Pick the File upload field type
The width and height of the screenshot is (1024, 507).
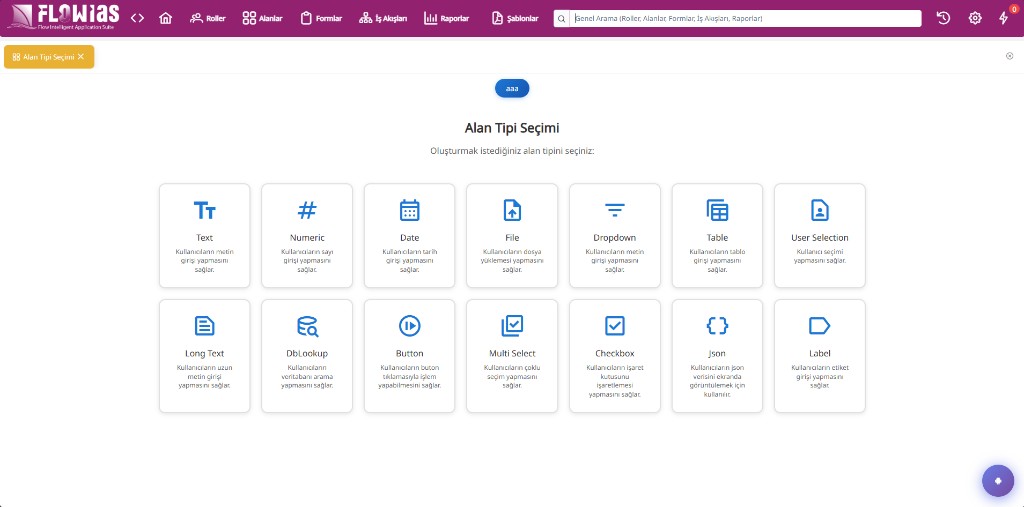[x=512, y=235]
